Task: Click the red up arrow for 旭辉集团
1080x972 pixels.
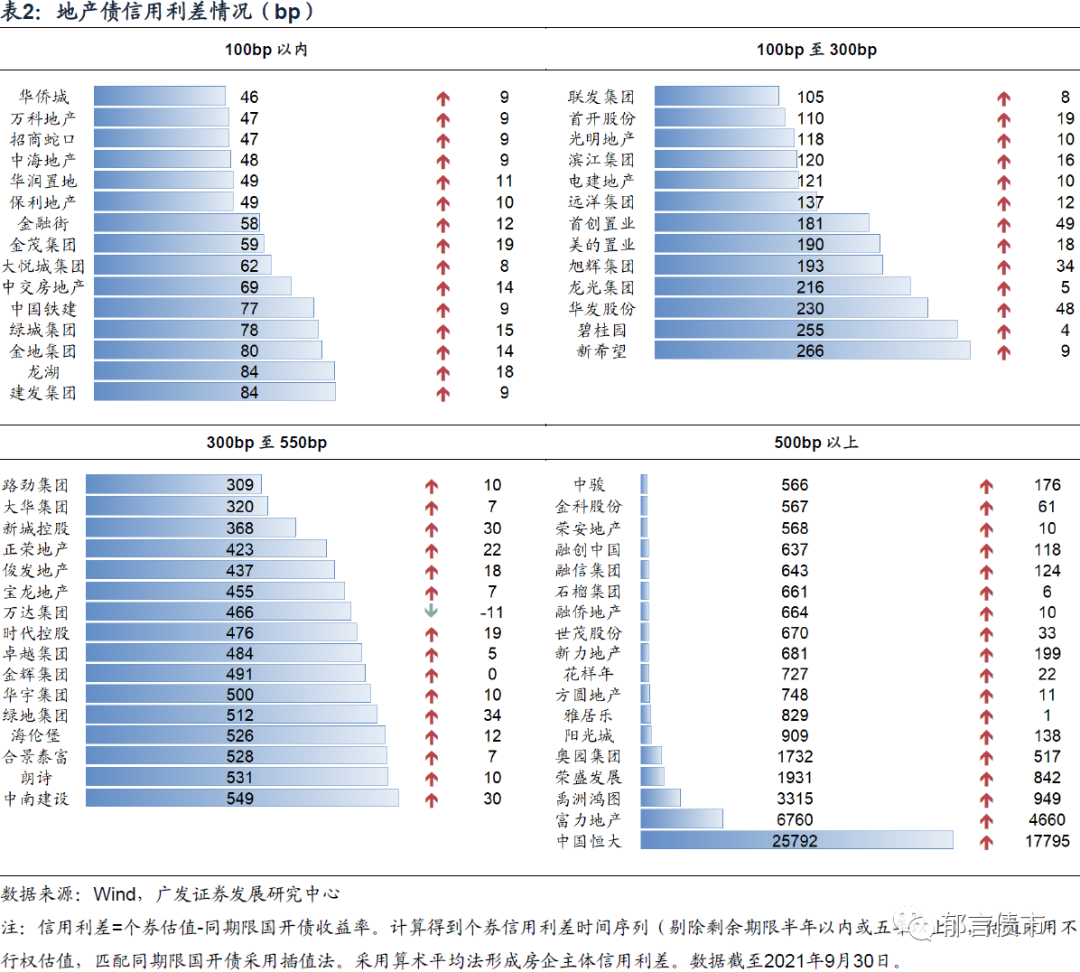Action: 1004,267
